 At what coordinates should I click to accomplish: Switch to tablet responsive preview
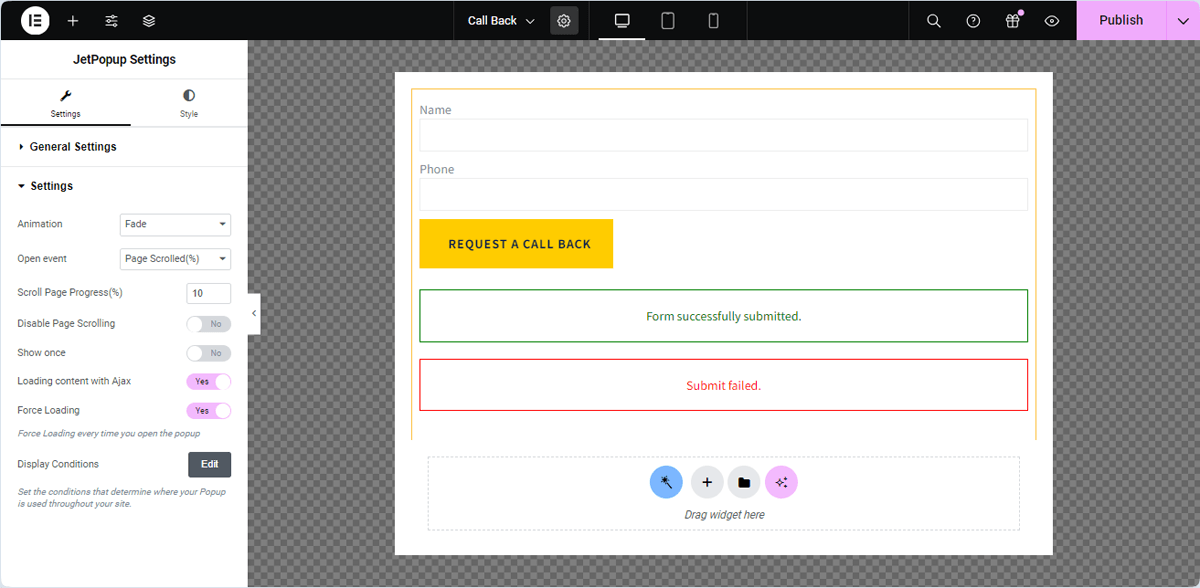point(667,20)
